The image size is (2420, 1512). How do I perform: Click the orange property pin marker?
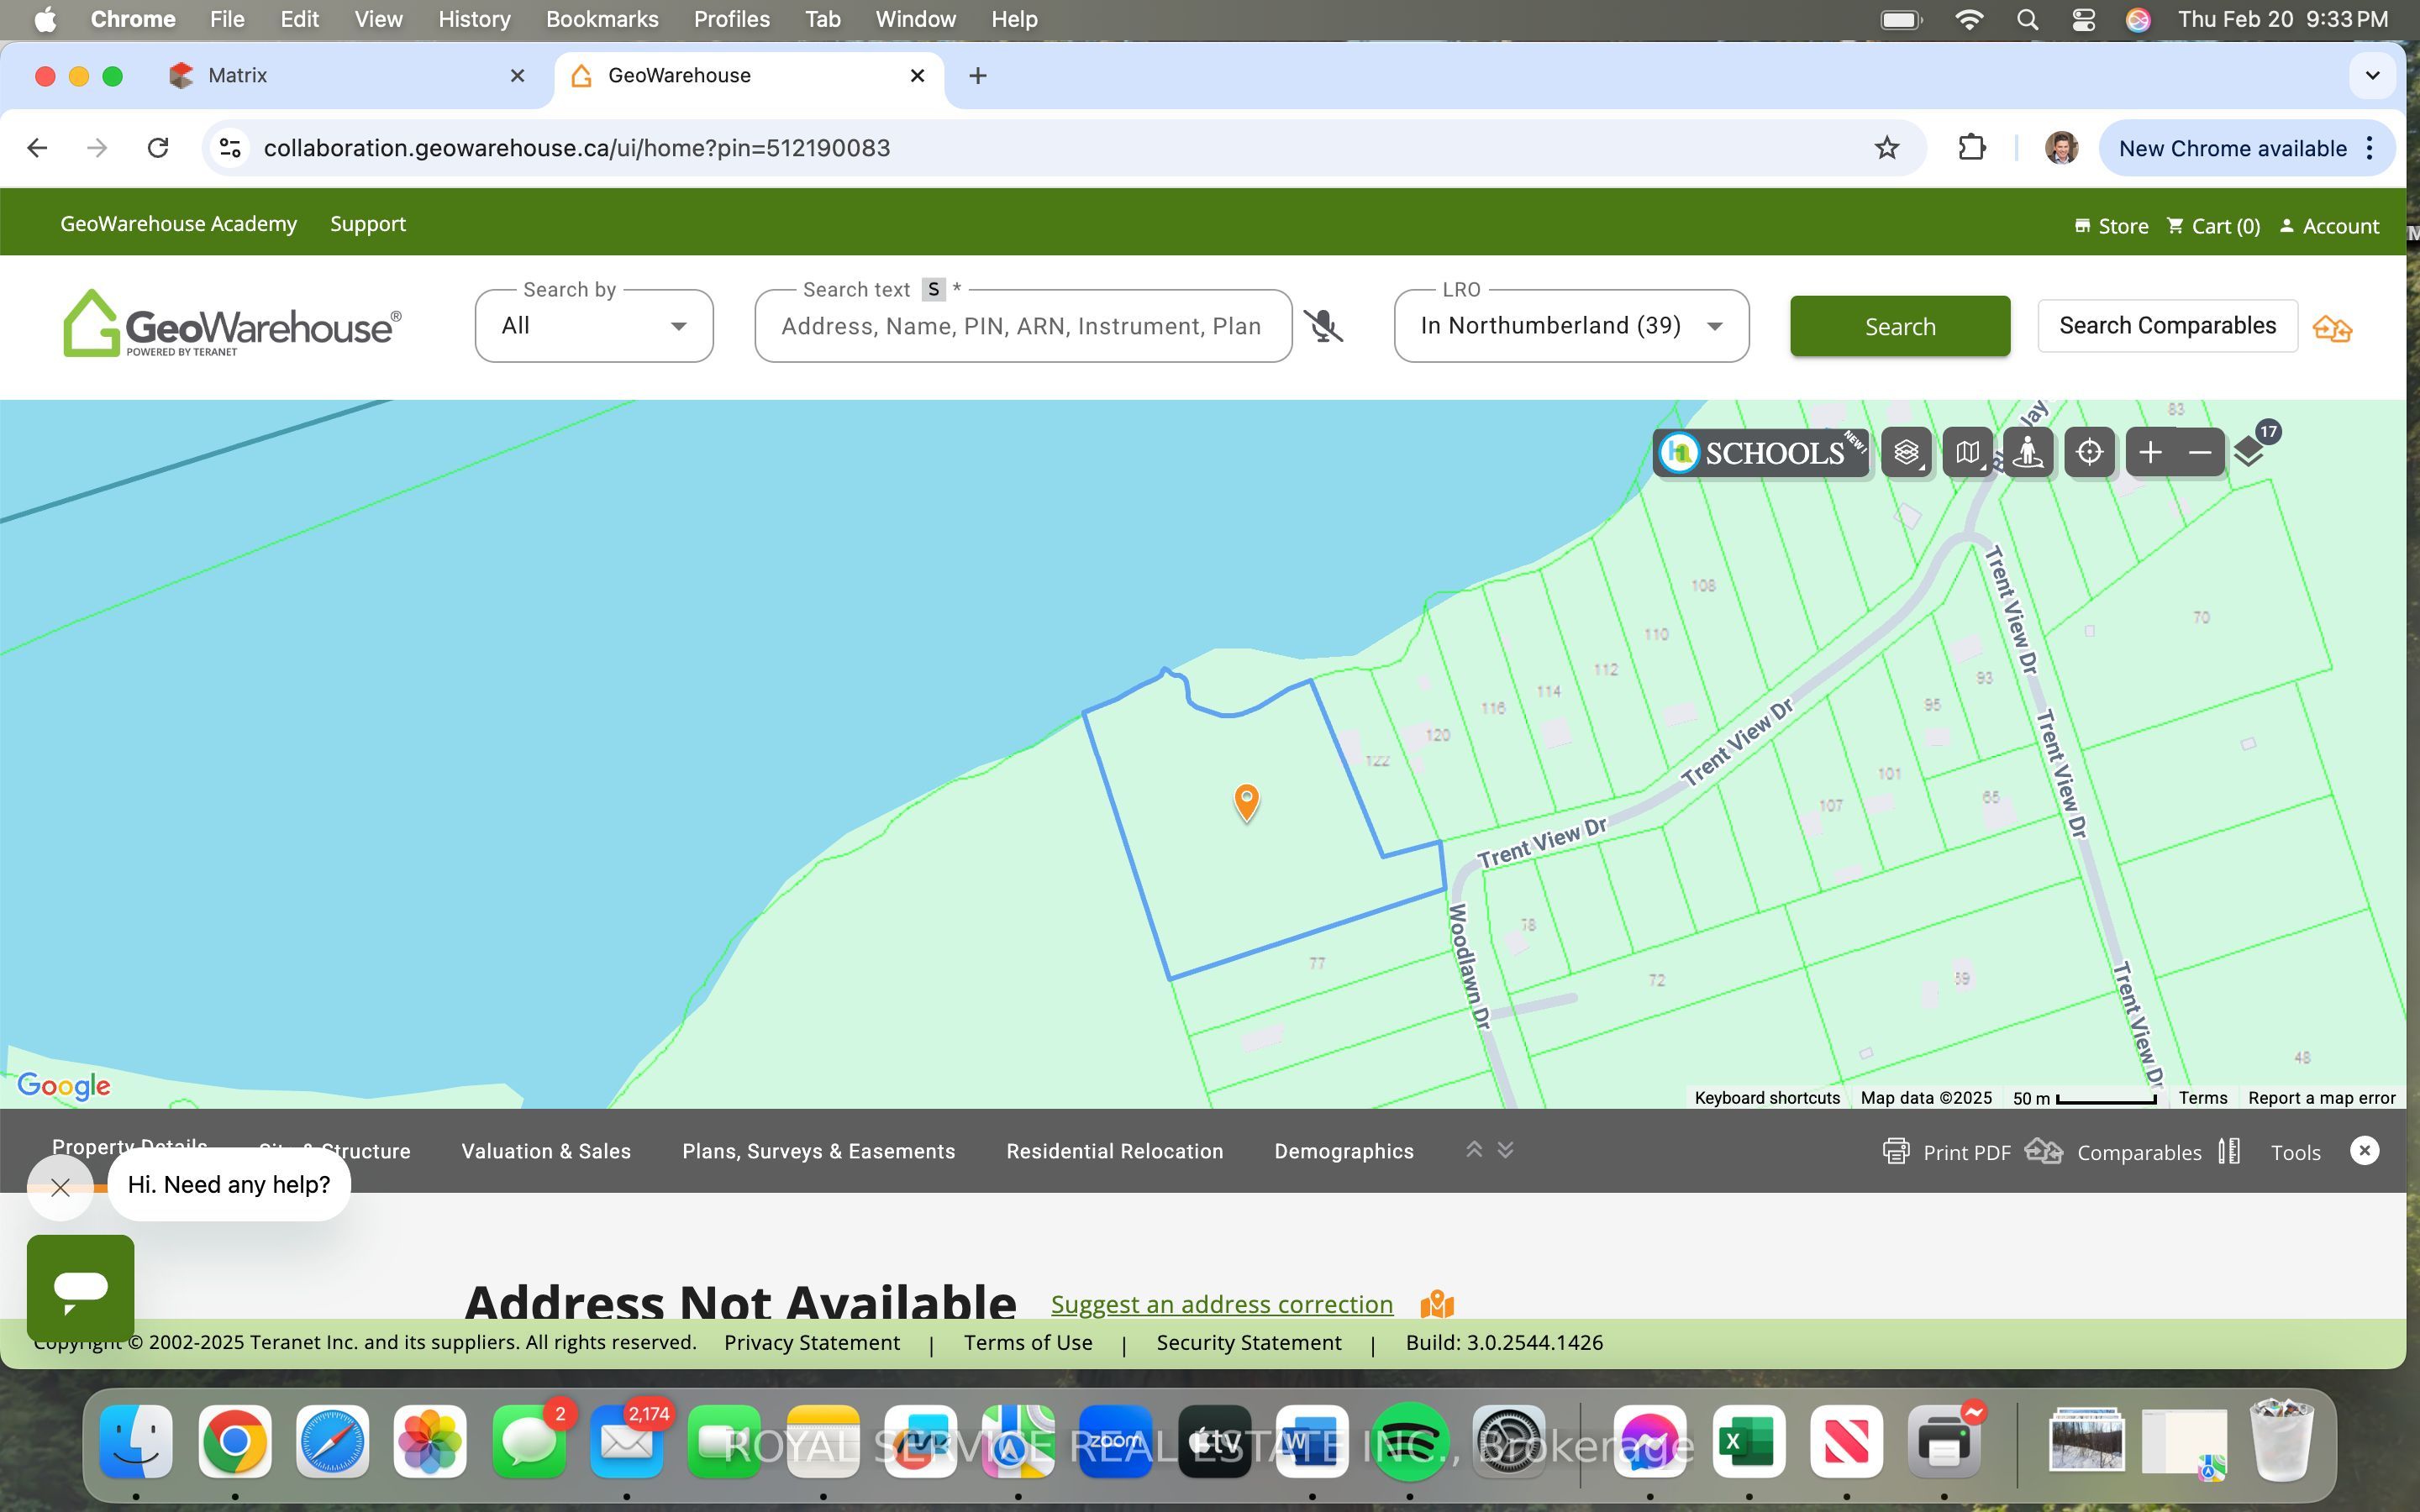coord(1246,802)
